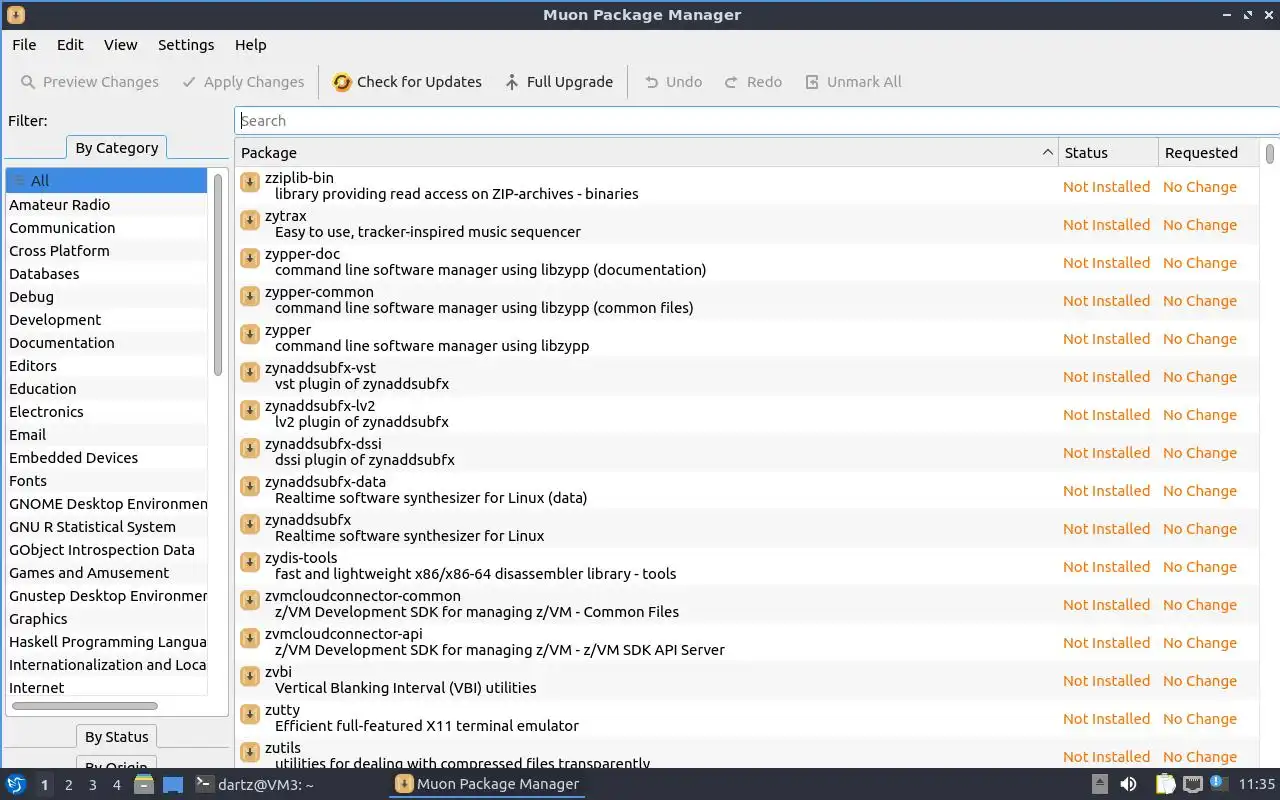Click the Preview Changes magnifier item
Screen dimensions: 1280x800
(x=89, y=82)
